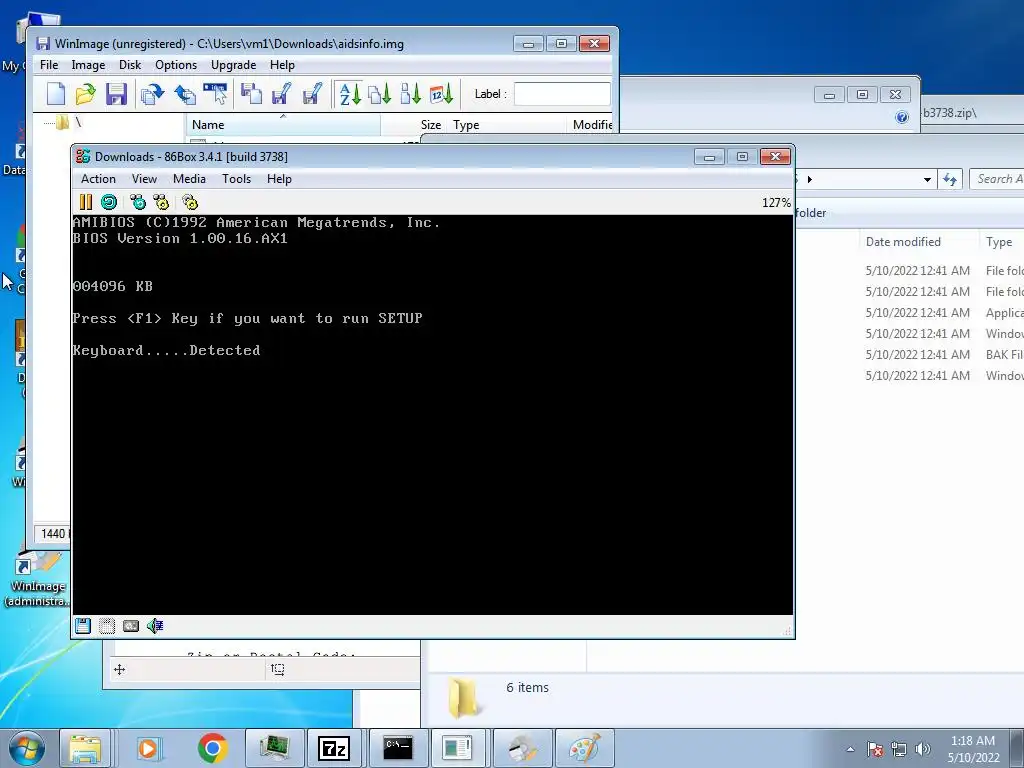The width and height of the screenshot is (1024, 768).
Task: Launch Google Chrome from the taskbar
Action: click(x=212, y=748)
